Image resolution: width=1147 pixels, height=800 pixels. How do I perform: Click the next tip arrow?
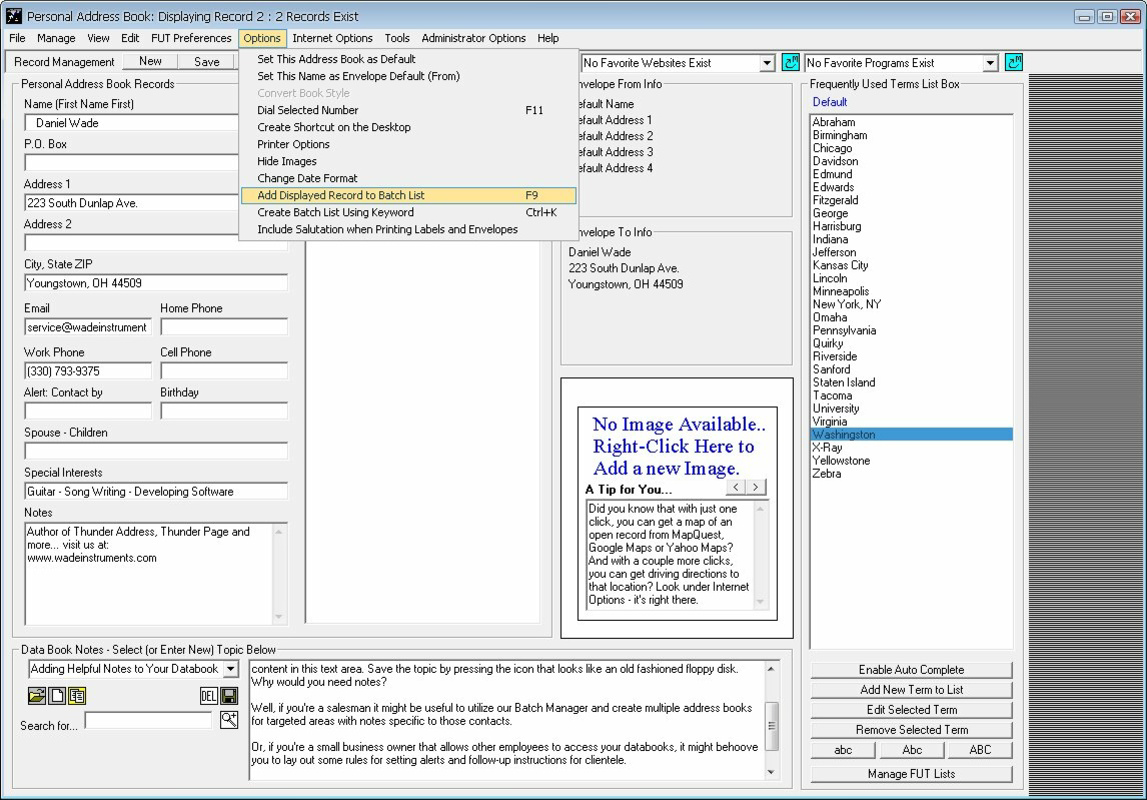(x=756, y=487)
